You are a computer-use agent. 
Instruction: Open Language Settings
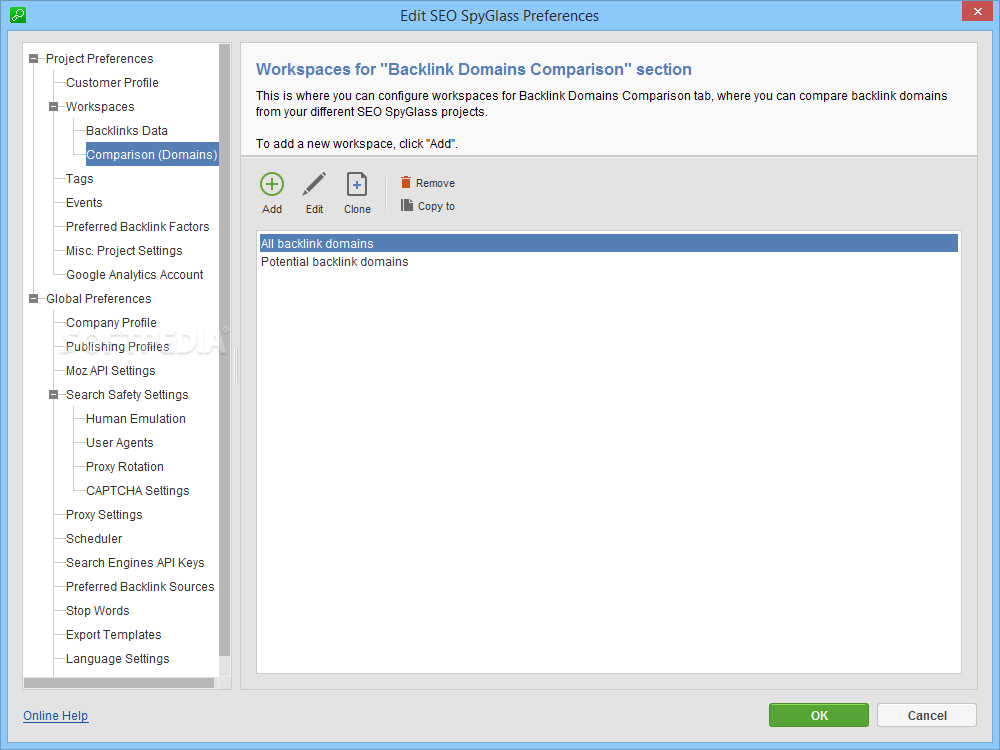coord(118,659)
